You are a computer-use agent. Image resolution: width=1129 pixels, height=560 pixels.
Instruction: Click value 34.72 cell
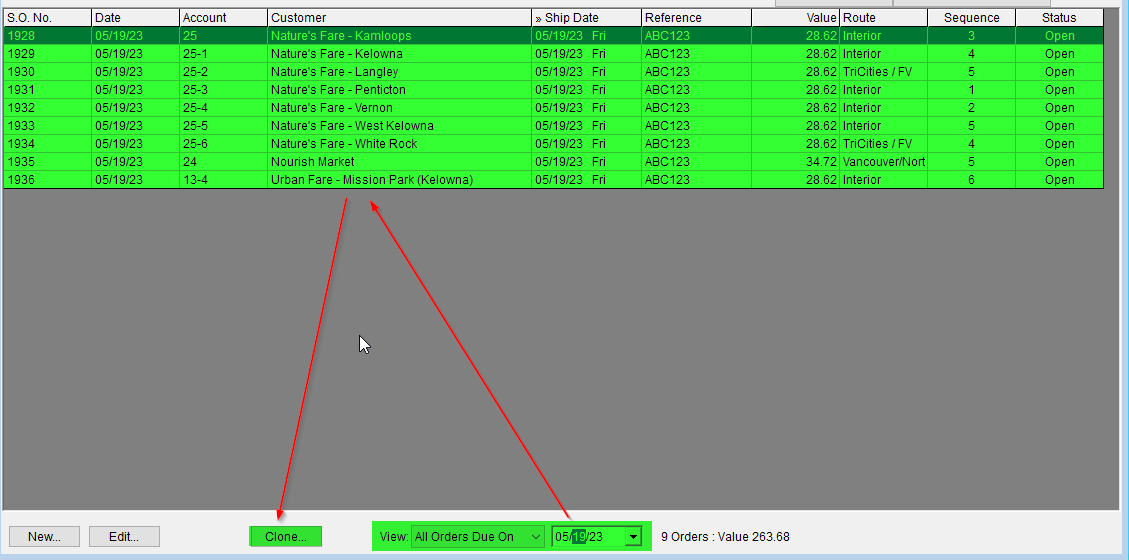click(796, 161)
